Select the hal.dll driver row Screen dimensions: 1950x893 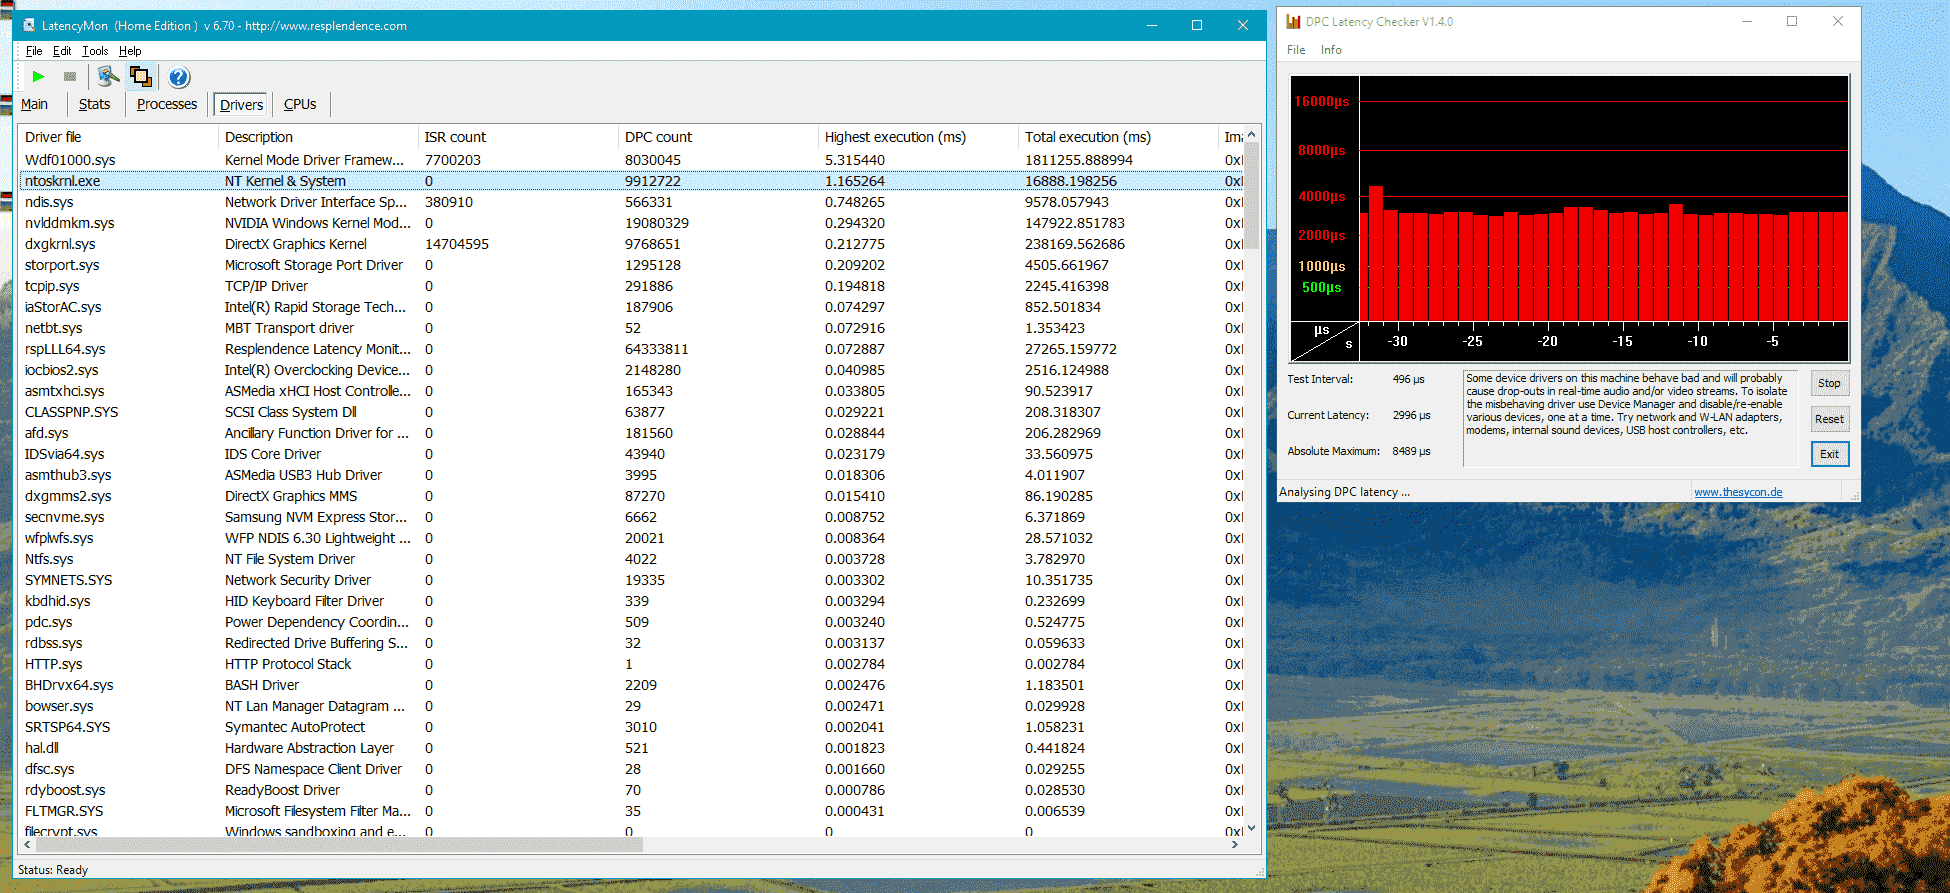coord(631,748)
